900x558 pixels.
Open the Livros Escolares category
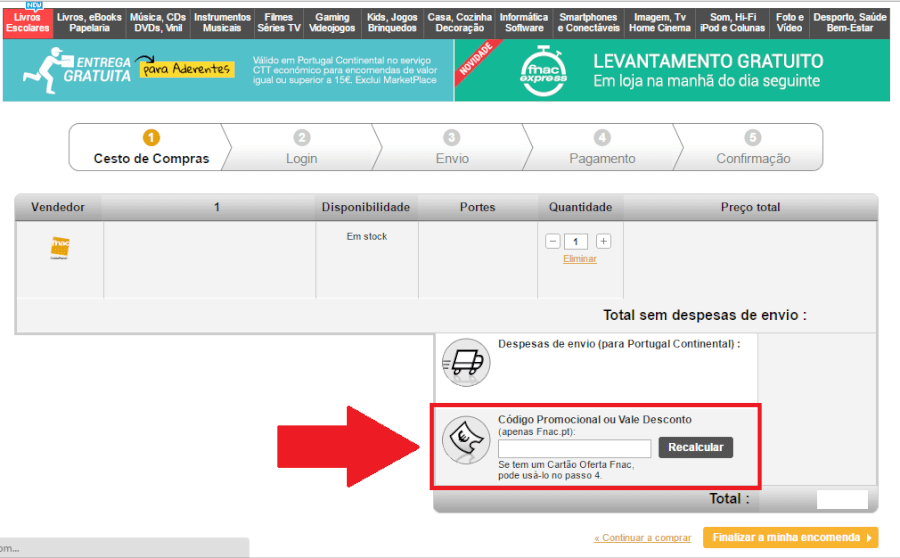point(27,23)
